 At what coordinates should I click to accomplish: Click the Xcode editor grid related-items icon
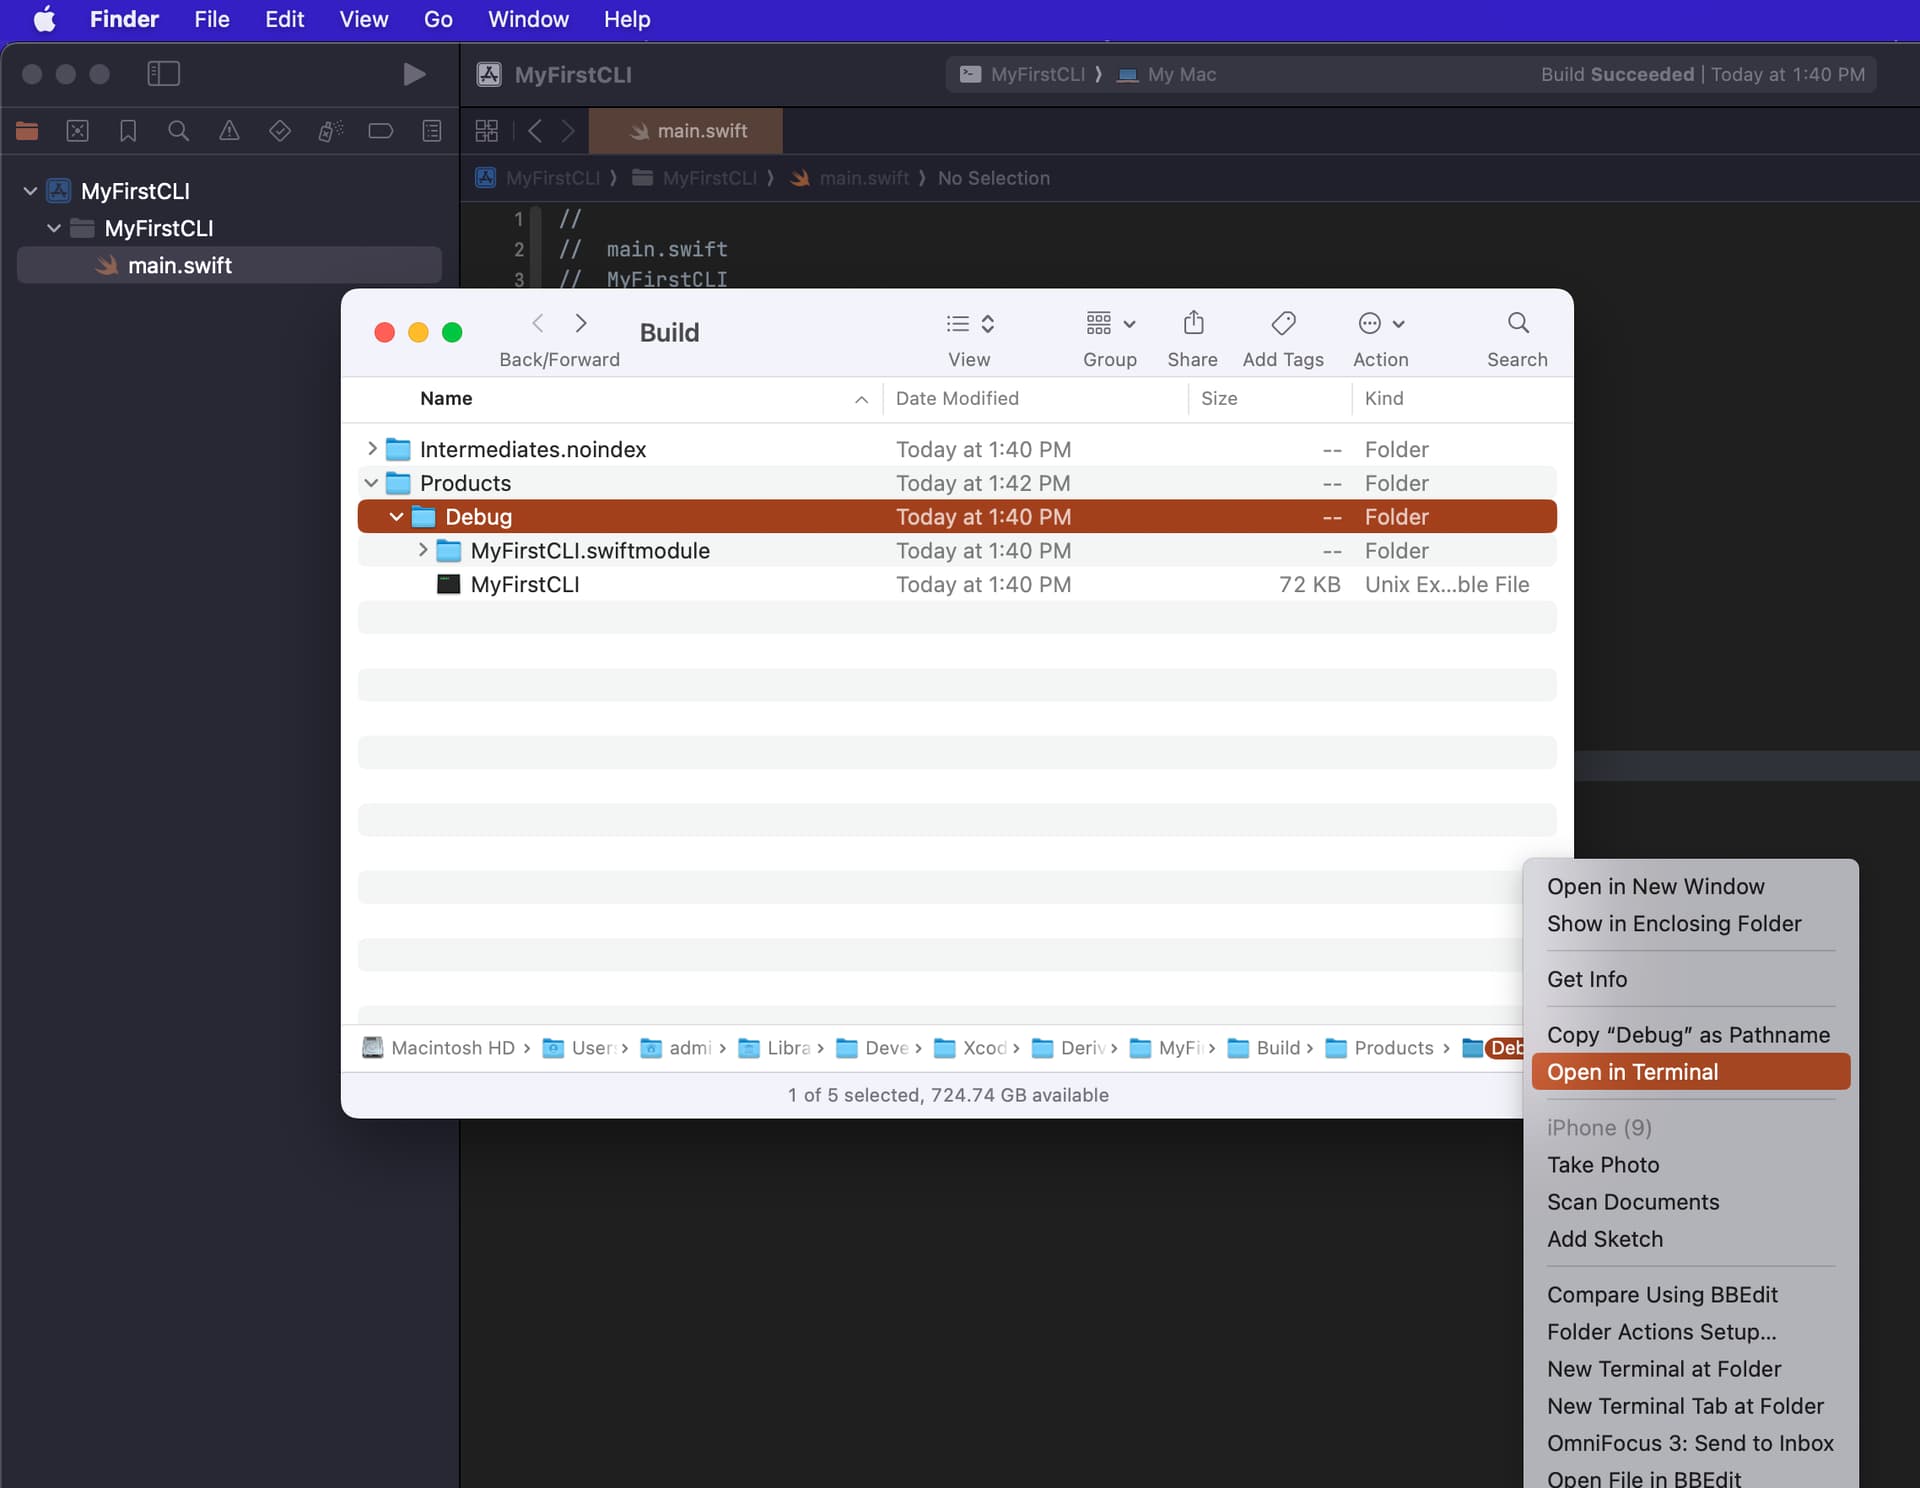[487, 131]
